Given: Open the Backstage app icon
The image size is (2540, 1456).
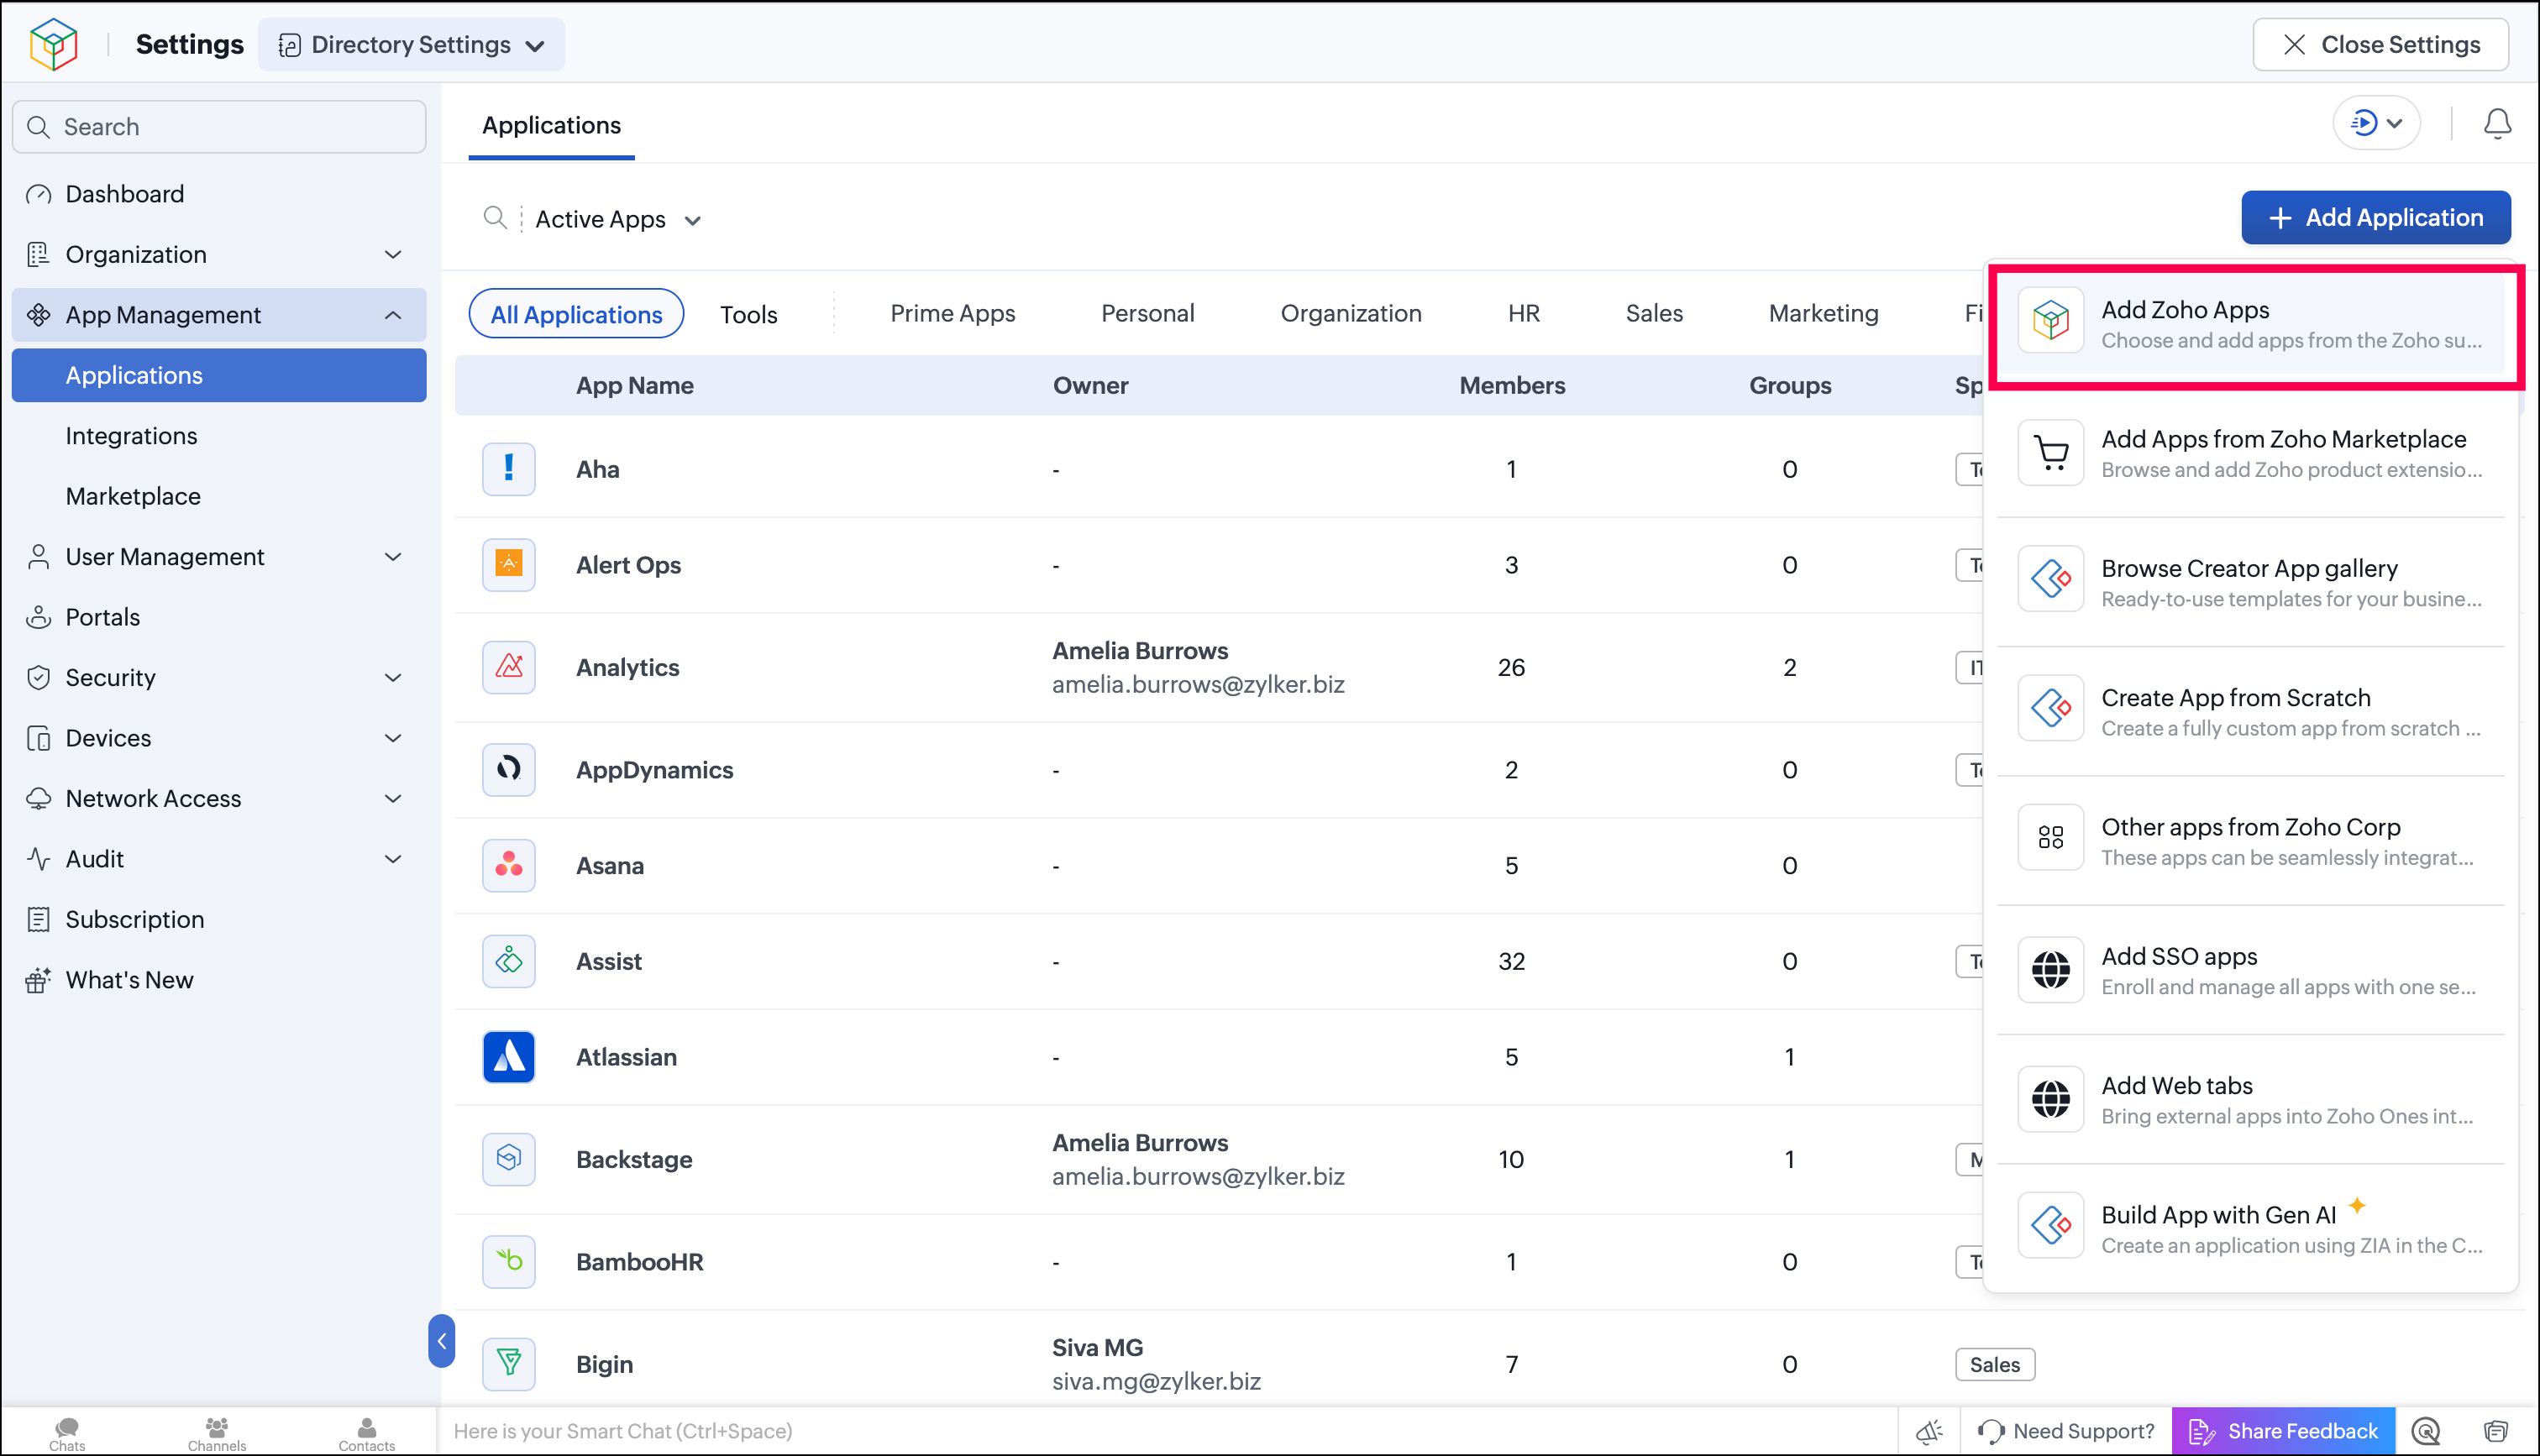Looking at the screenshot, I should (509, 1159).
